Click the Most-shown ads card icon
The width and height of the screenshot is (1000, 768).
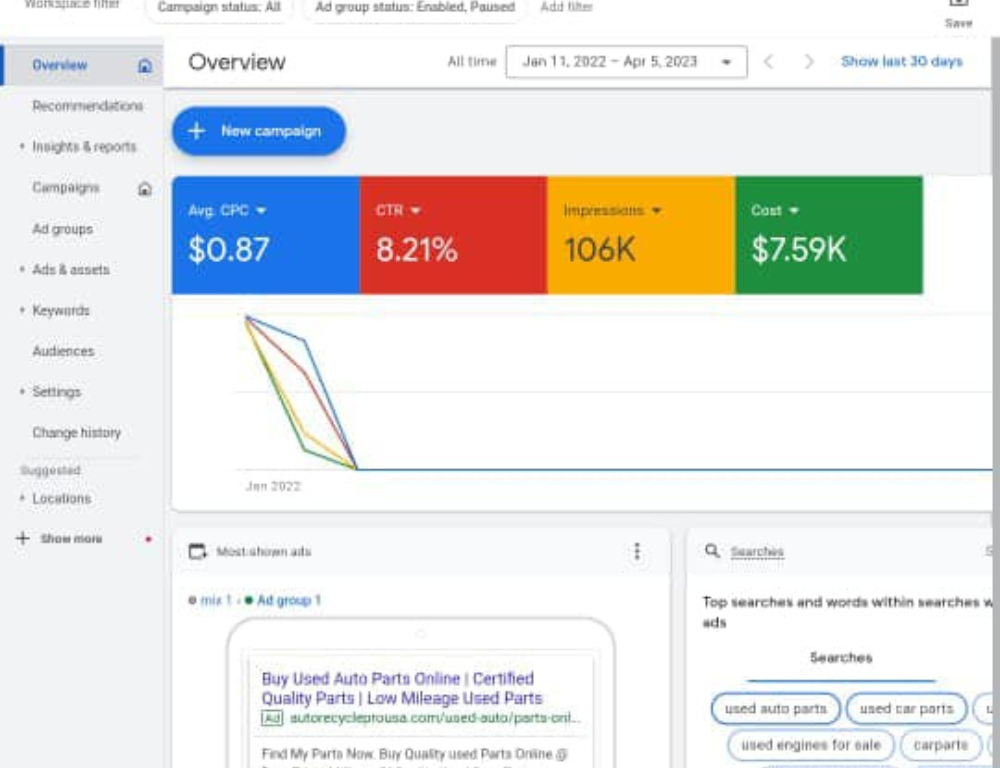197,551
